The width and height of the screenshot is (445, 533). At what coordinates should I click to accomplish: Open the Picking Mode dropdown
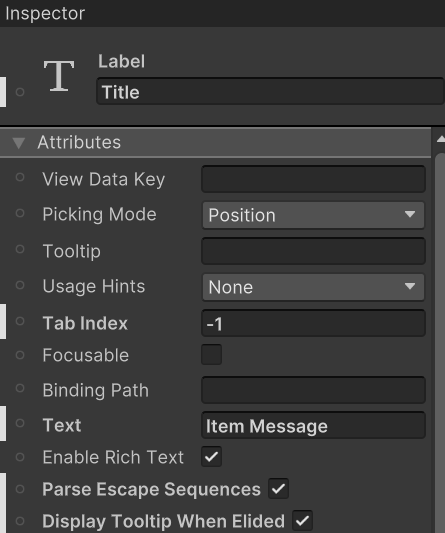313,215
